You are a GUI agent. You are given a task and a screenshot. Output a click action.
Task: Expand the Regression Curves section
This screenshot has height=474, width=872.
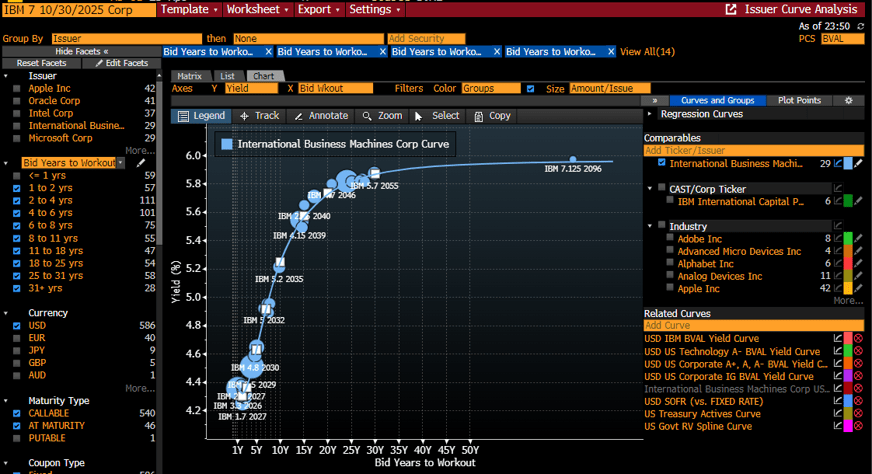pyautogui.click(x=650, y=114)
